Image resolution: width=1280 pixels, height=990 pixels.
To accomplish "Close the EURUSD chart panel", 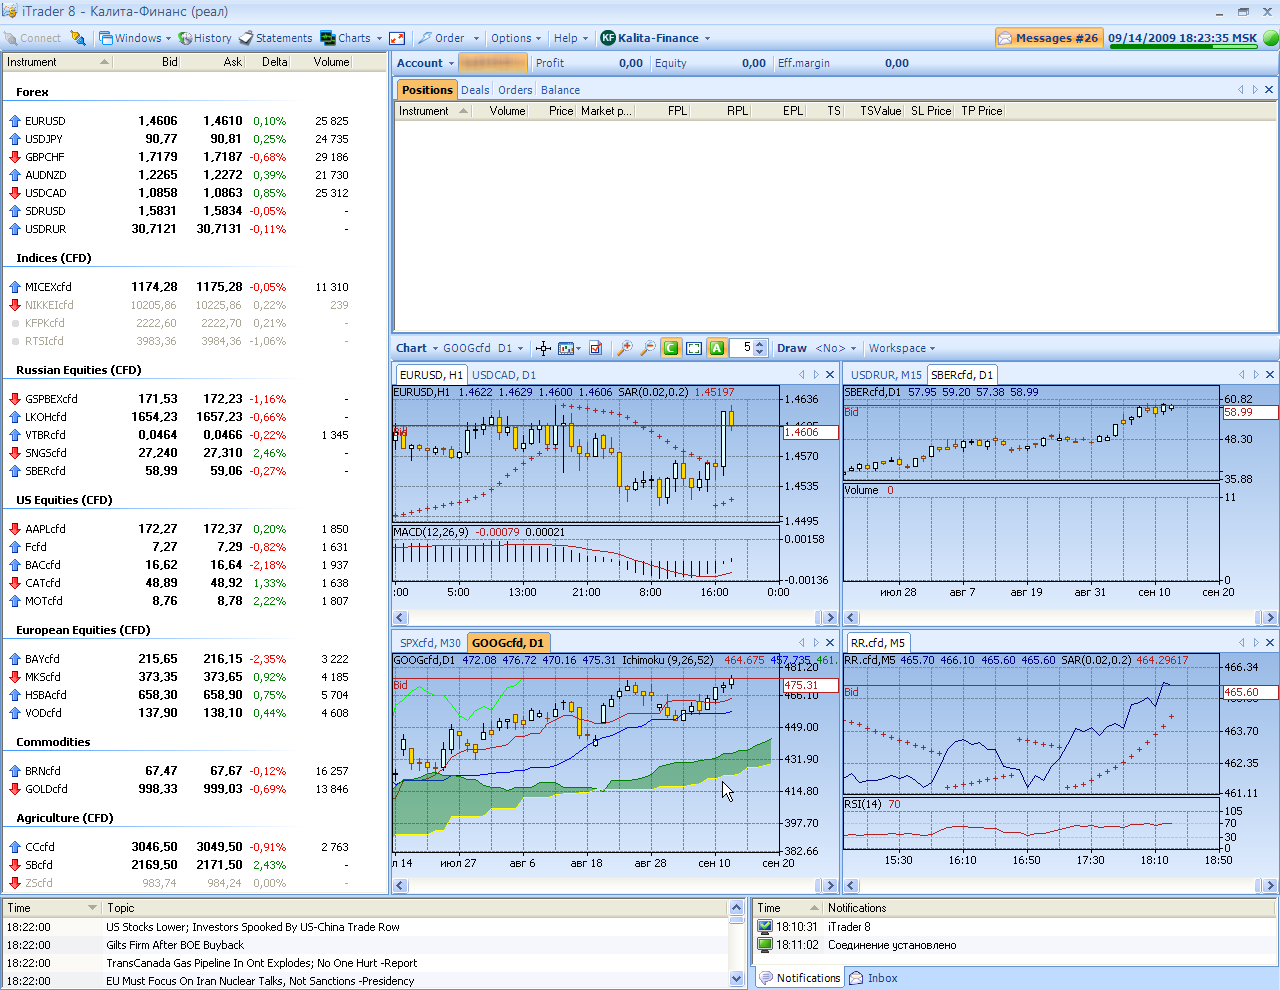I will (830, 375).
